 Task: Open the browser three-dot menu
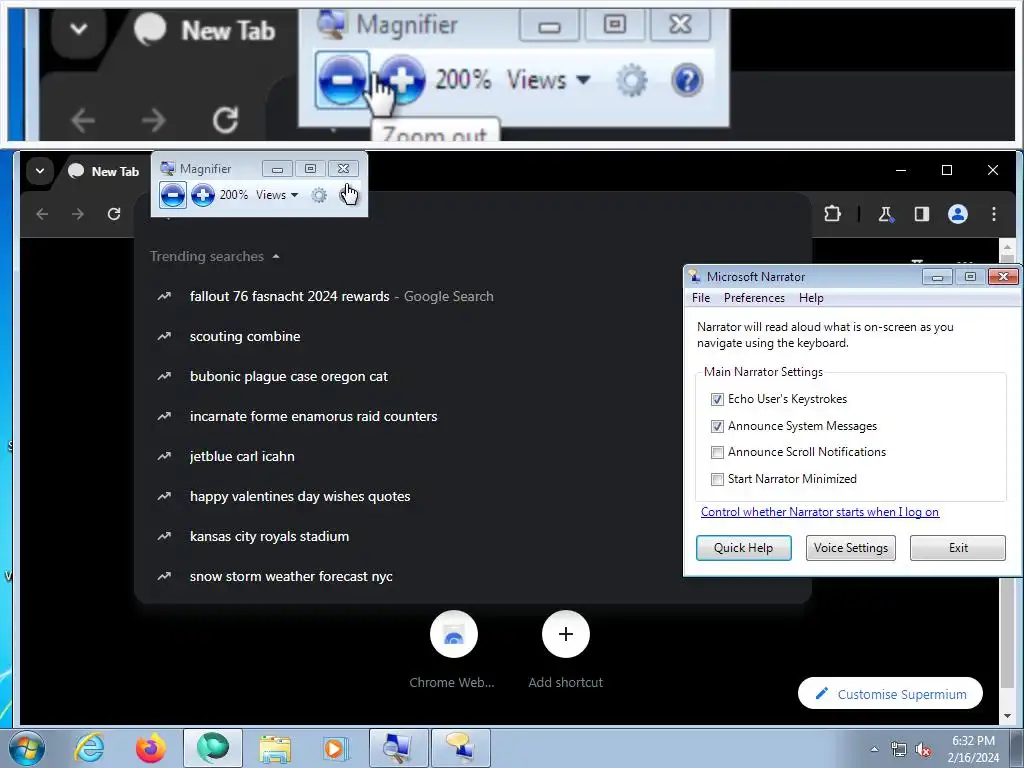click(x=993, y=214)
